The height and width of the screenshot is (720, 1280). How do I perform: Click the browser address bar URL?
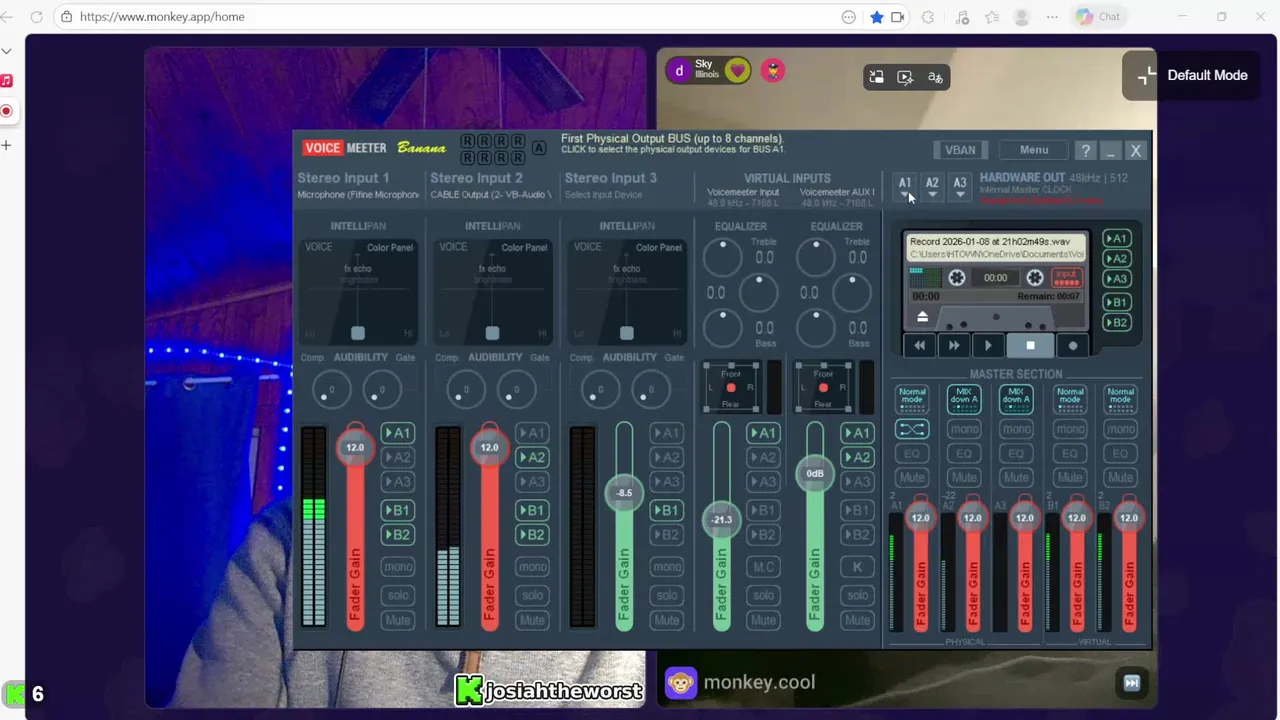(162, 17)
